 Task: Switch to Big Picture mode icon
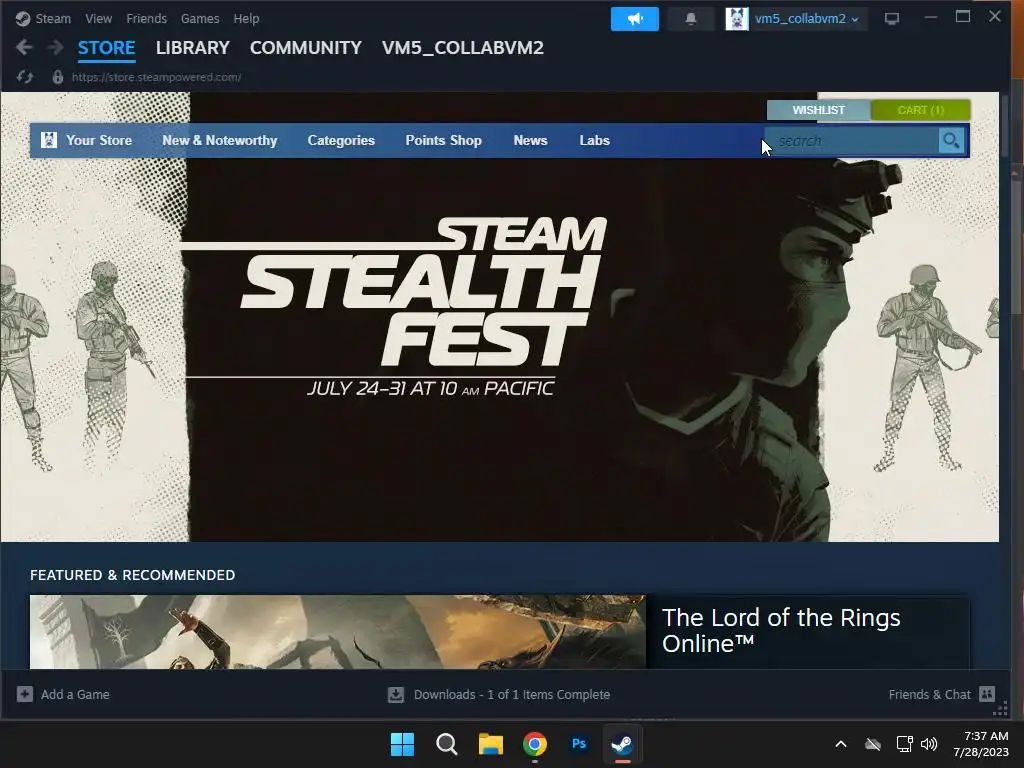891,19
